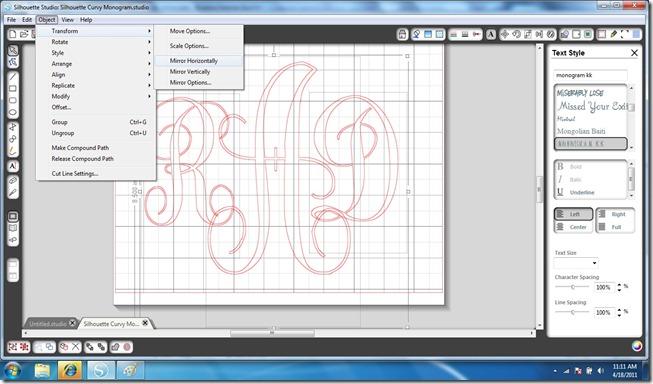Expand the Replicate submenu
The image size is (653, 384).
(x=96, y=85)
